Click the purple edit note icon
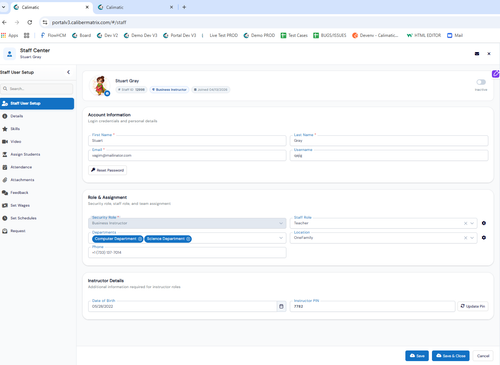Image resolution: width=500 pixels, height=365 pixels. (495, 74)
